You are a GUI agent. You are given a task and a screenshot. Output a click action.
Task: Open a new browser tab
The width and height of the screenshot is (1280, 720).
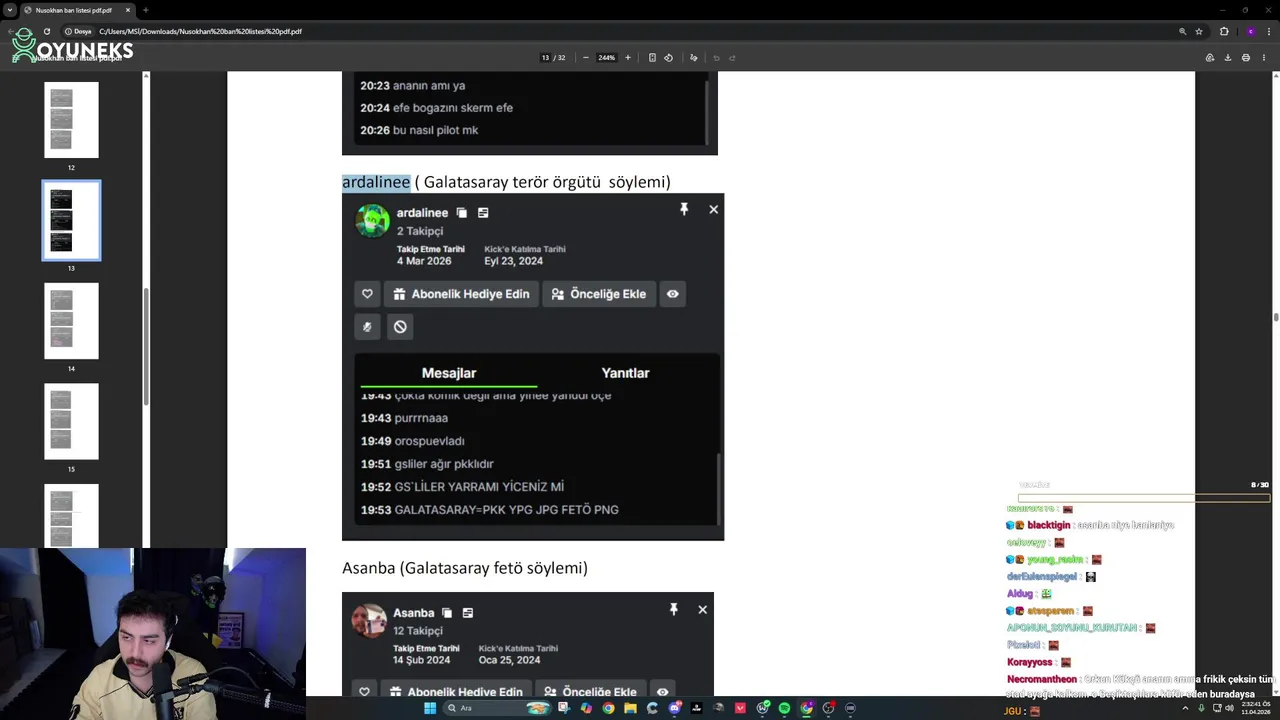coord(145,10)
